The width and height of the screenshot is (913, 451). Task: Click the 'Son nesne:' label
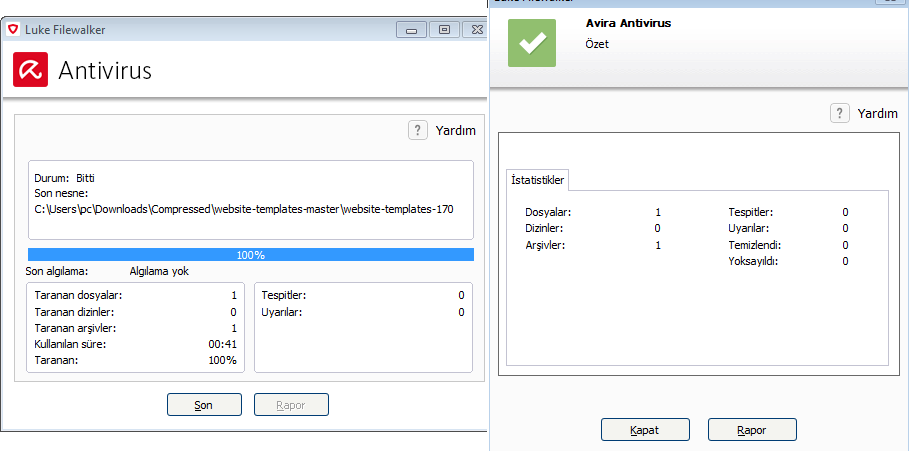pos(61,193)
